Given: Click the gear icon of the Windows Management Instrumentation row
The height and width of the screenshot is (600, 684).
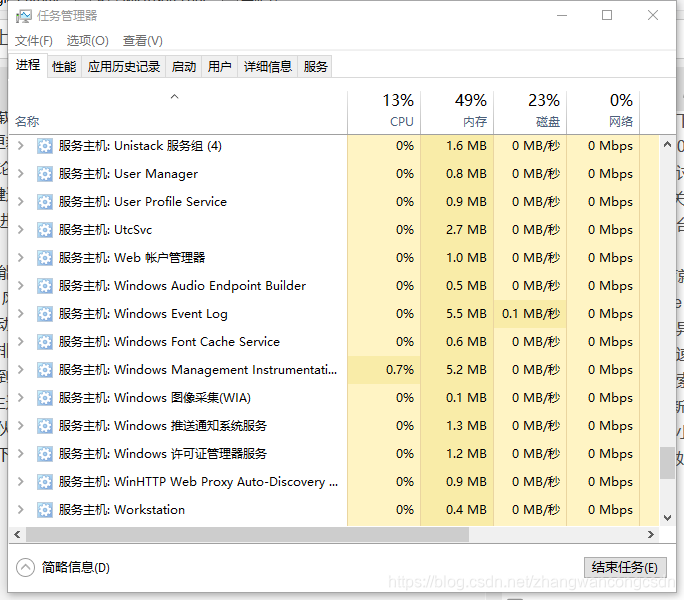Looking at the screenshot, I should coord(44,370).
